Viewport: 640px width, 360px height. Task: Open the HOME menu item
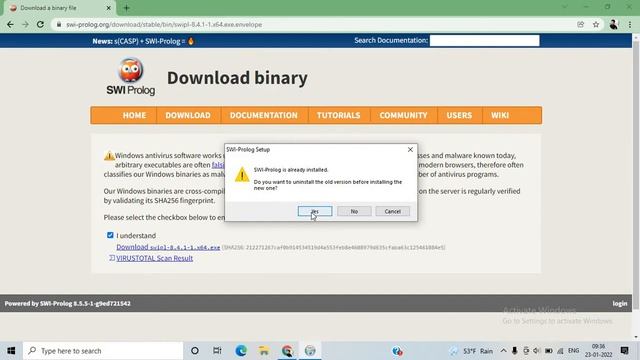coord(134,115)
